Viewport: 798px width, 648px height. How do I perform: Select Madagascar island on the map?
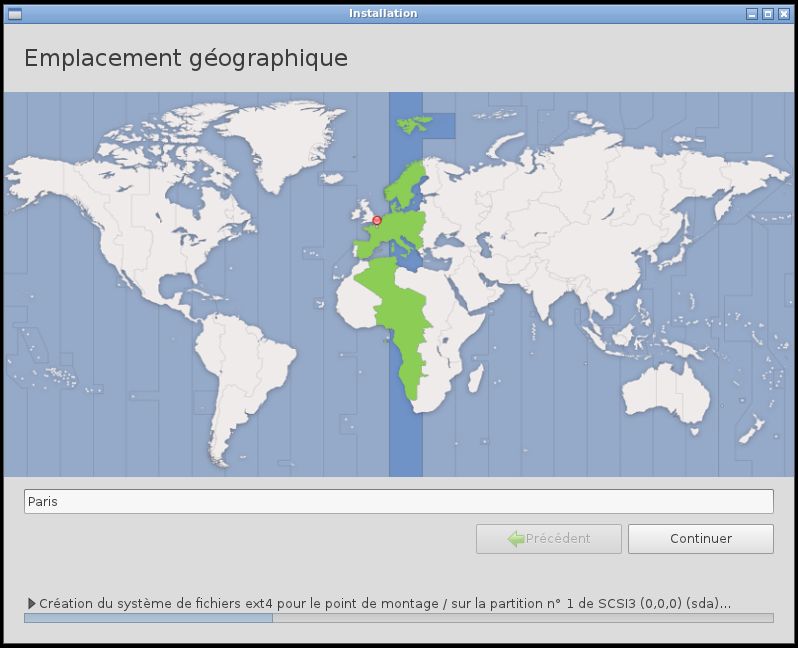[x=476, y=378]
